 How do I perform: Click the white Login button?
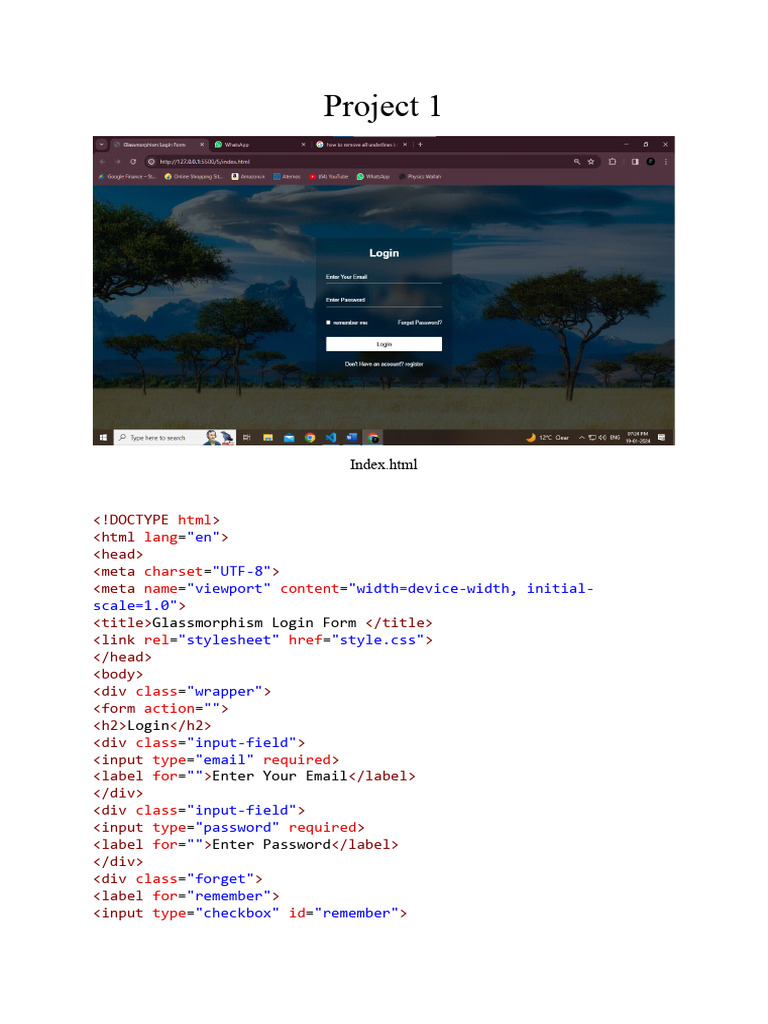384,344
